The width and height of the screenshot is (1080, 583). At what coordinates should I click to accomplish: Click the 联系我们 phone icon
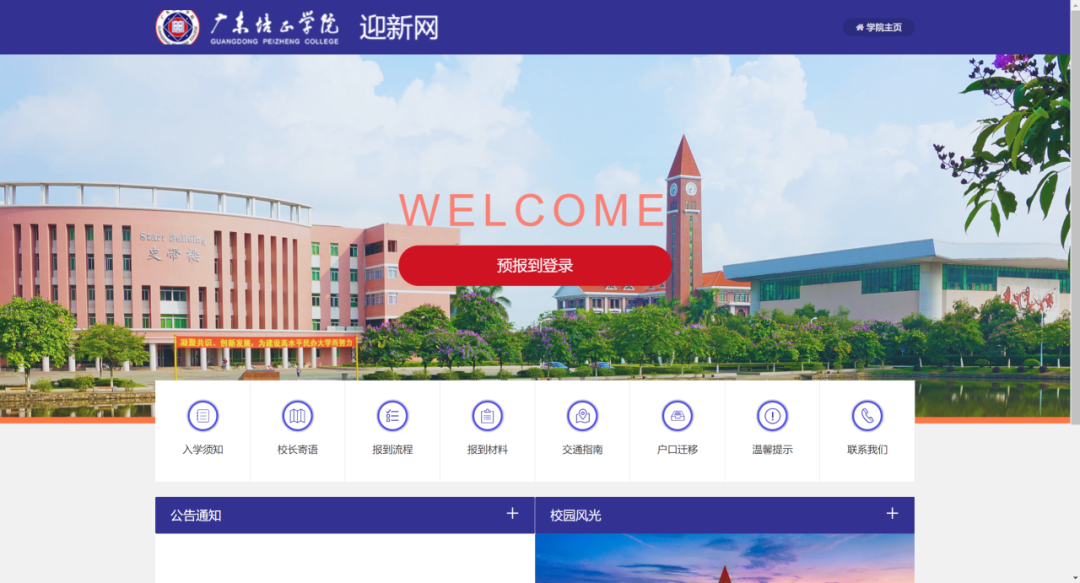click(866, 417)
